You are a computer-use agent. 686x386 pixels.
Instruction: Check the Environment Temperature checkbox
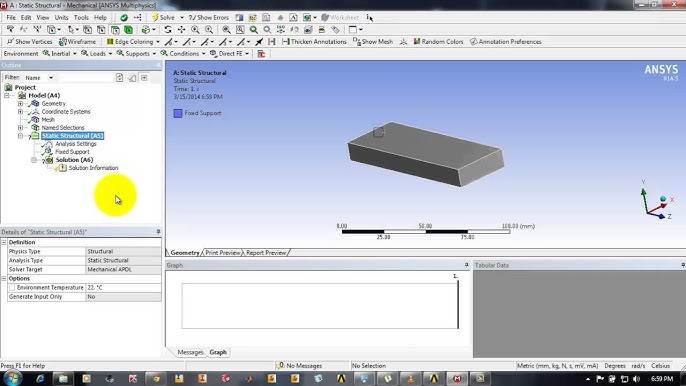click(x=12, y=288)
